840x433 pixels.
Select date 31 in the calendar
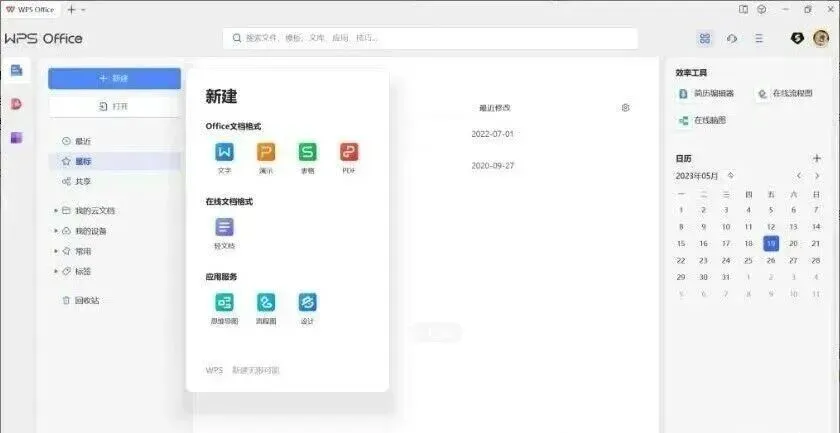pyautogui.click(x=726, y=278)
